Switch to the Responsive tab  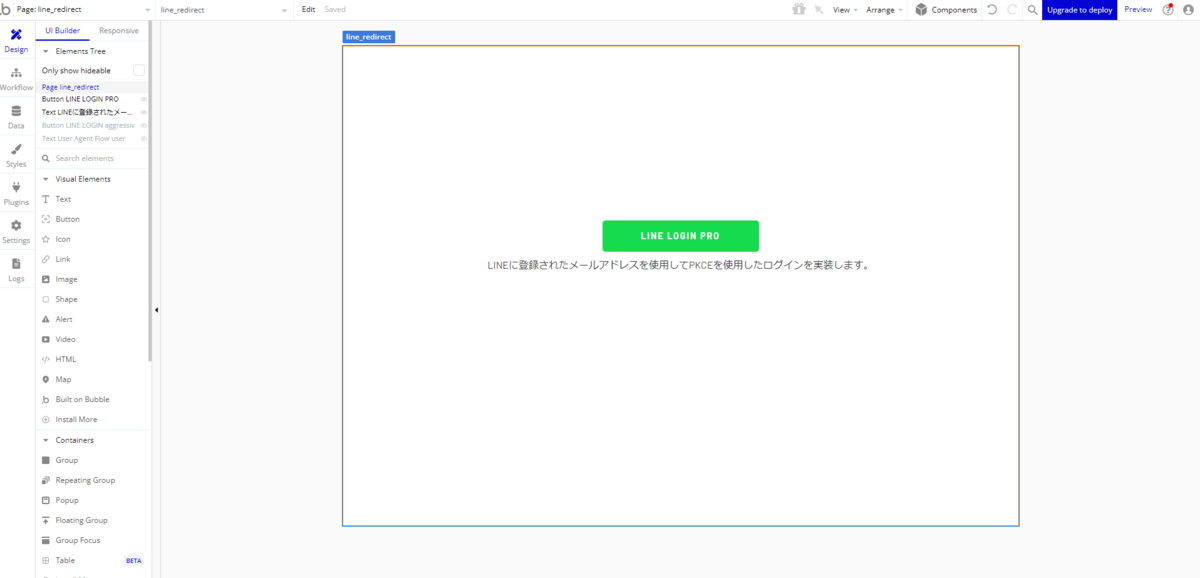click(x=119, y=31)
